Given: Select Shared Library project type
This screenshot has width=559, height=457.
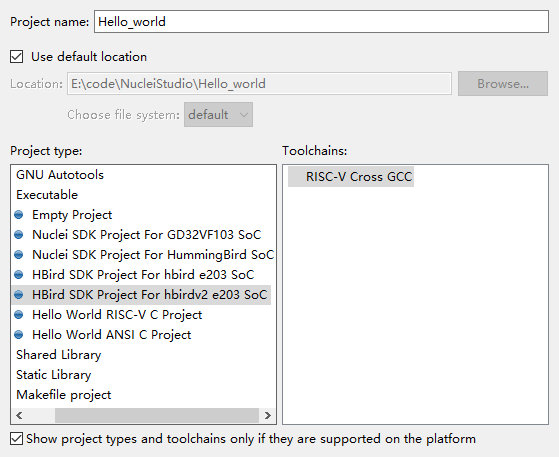Looking at the screenshot, I should click(58, 355).
